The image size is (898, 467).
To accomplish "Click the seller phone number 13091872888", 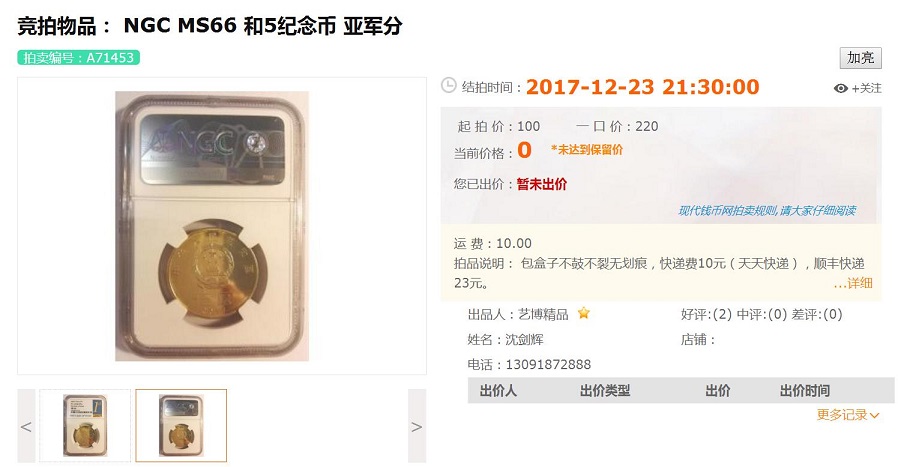I will (x=548, y=364).
